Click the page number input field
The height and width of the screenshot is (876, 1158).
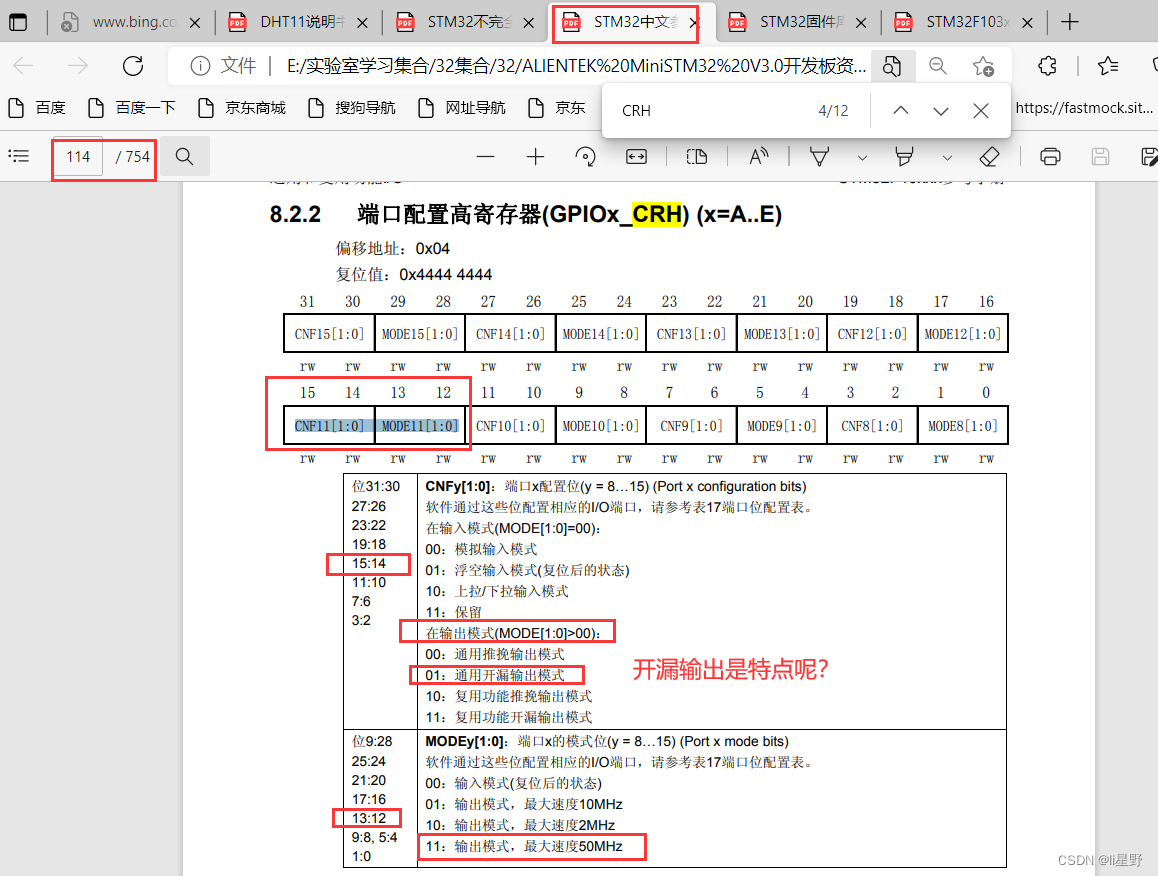78,157
